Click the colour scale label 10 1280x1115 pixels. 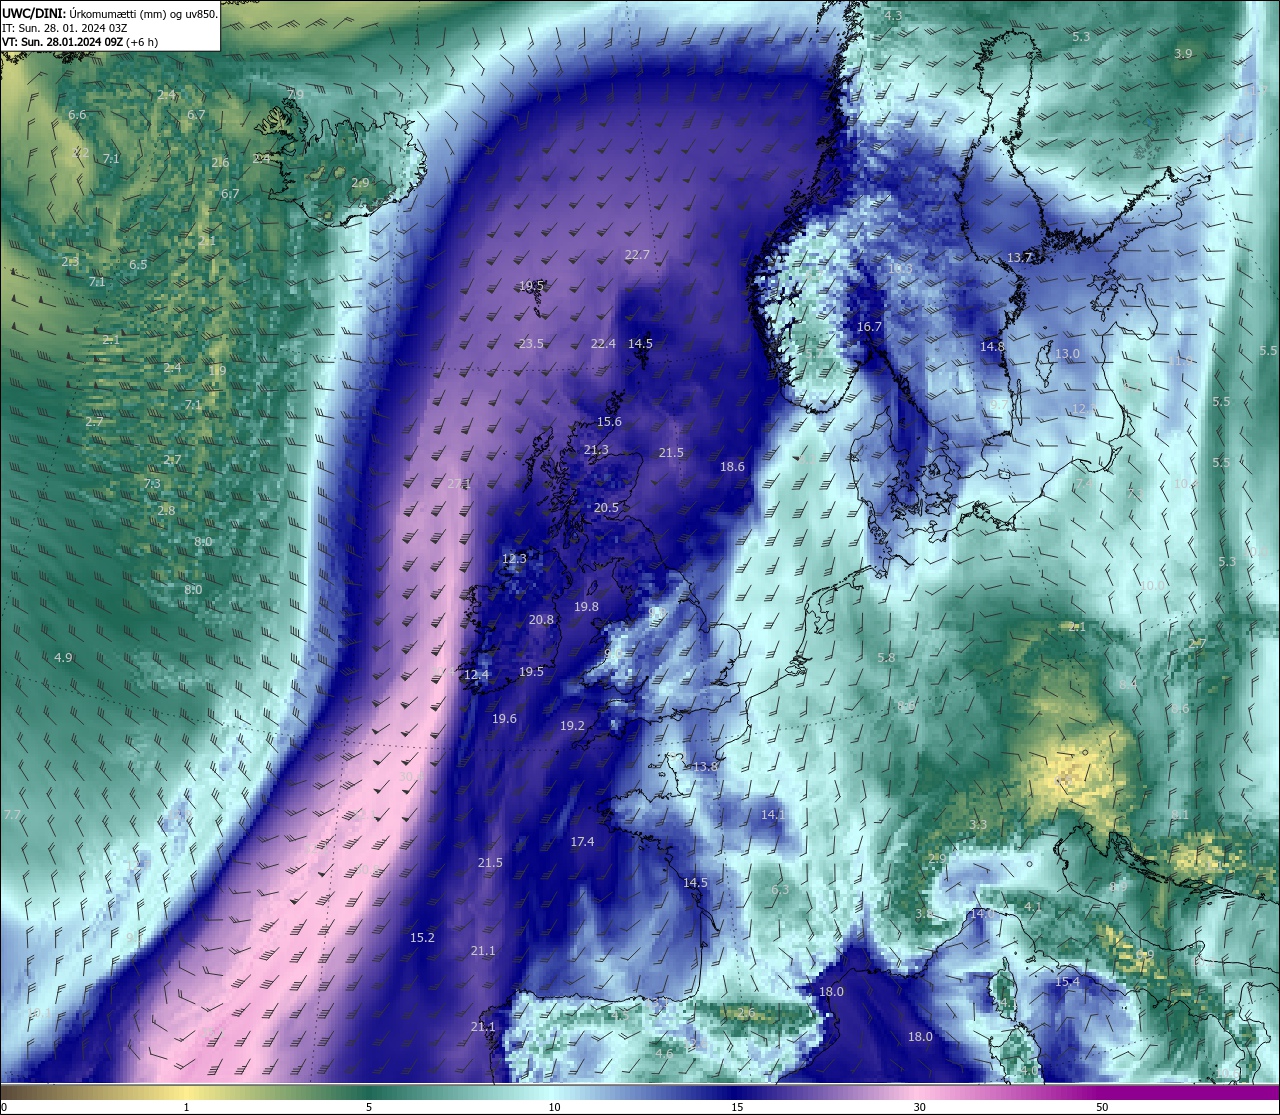pos(554,1107)
